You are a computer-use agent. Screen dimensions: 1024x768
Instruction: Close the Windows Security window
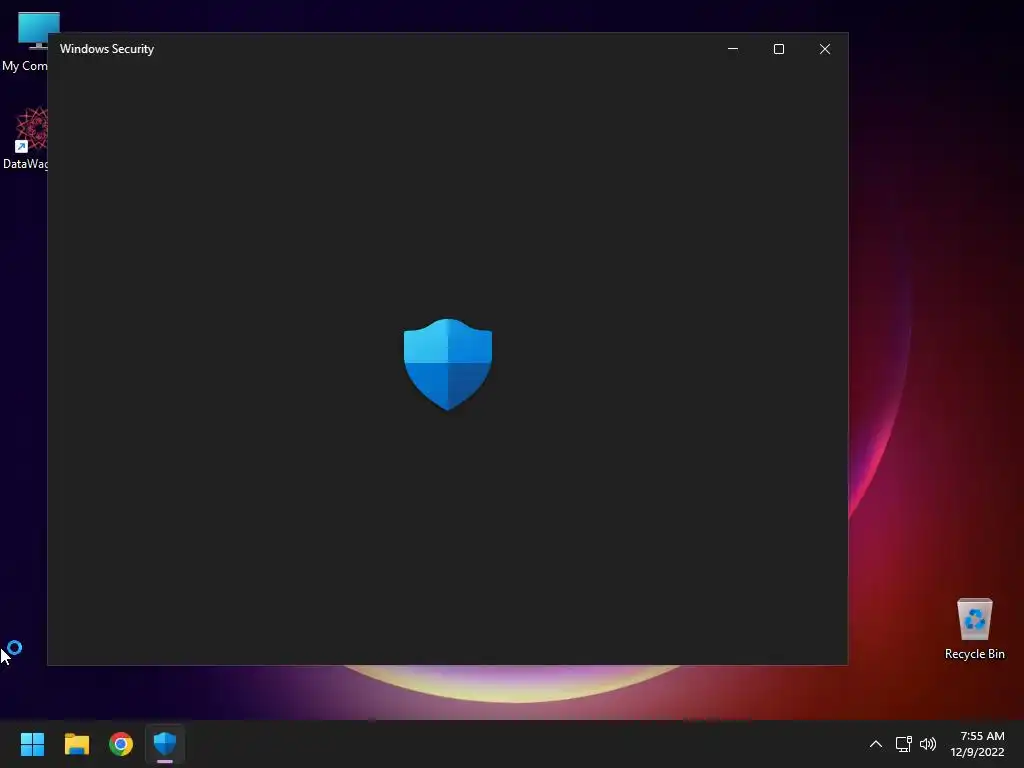(x=825, y=49)
